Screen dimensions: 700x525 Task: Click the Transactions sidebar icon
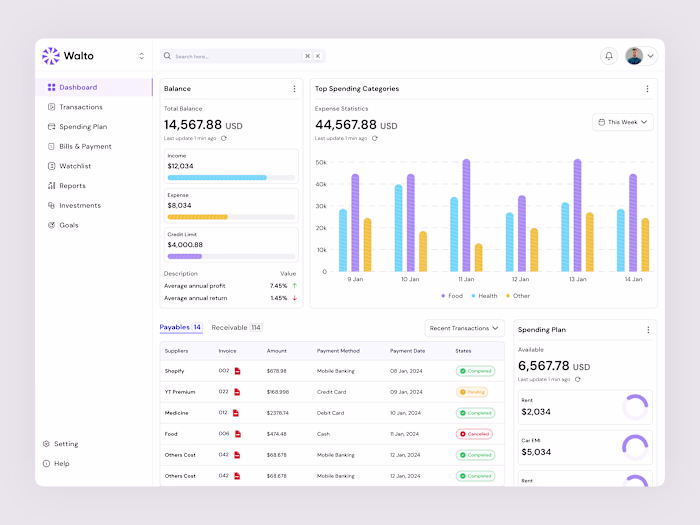51,107
